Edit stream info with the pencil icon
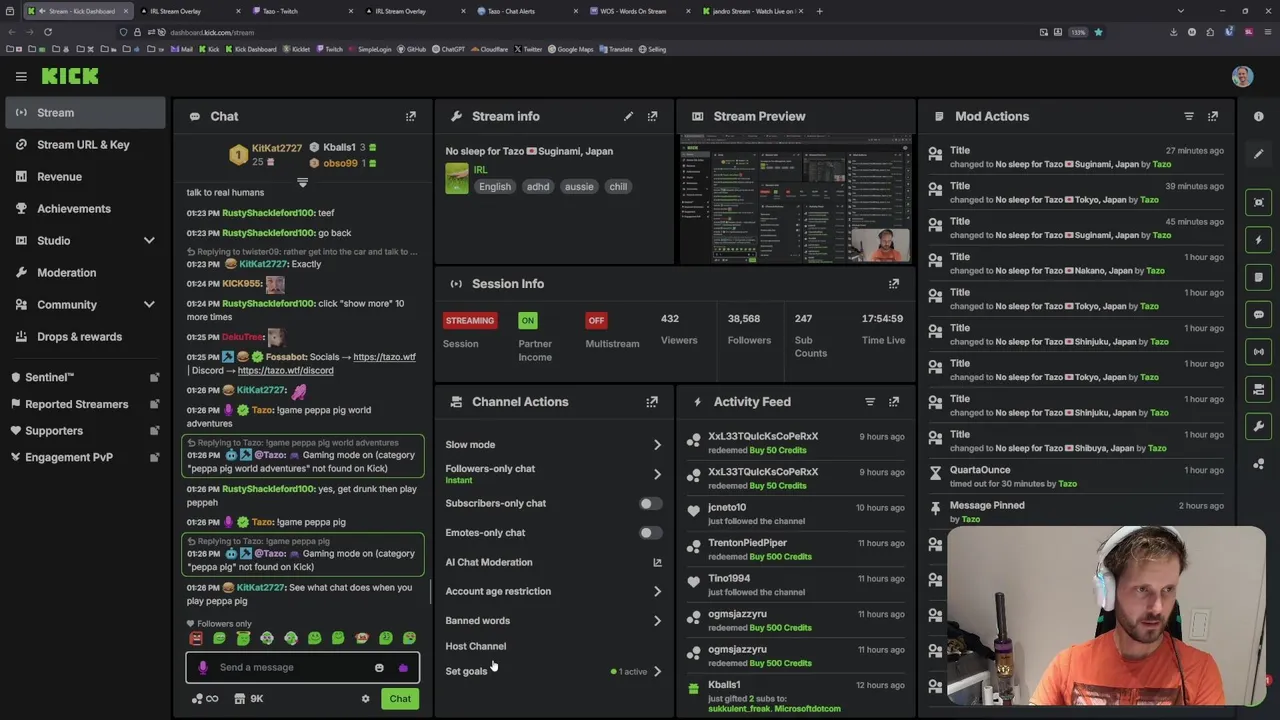This screenshot has width=1280, height=720. pos(628,116)
